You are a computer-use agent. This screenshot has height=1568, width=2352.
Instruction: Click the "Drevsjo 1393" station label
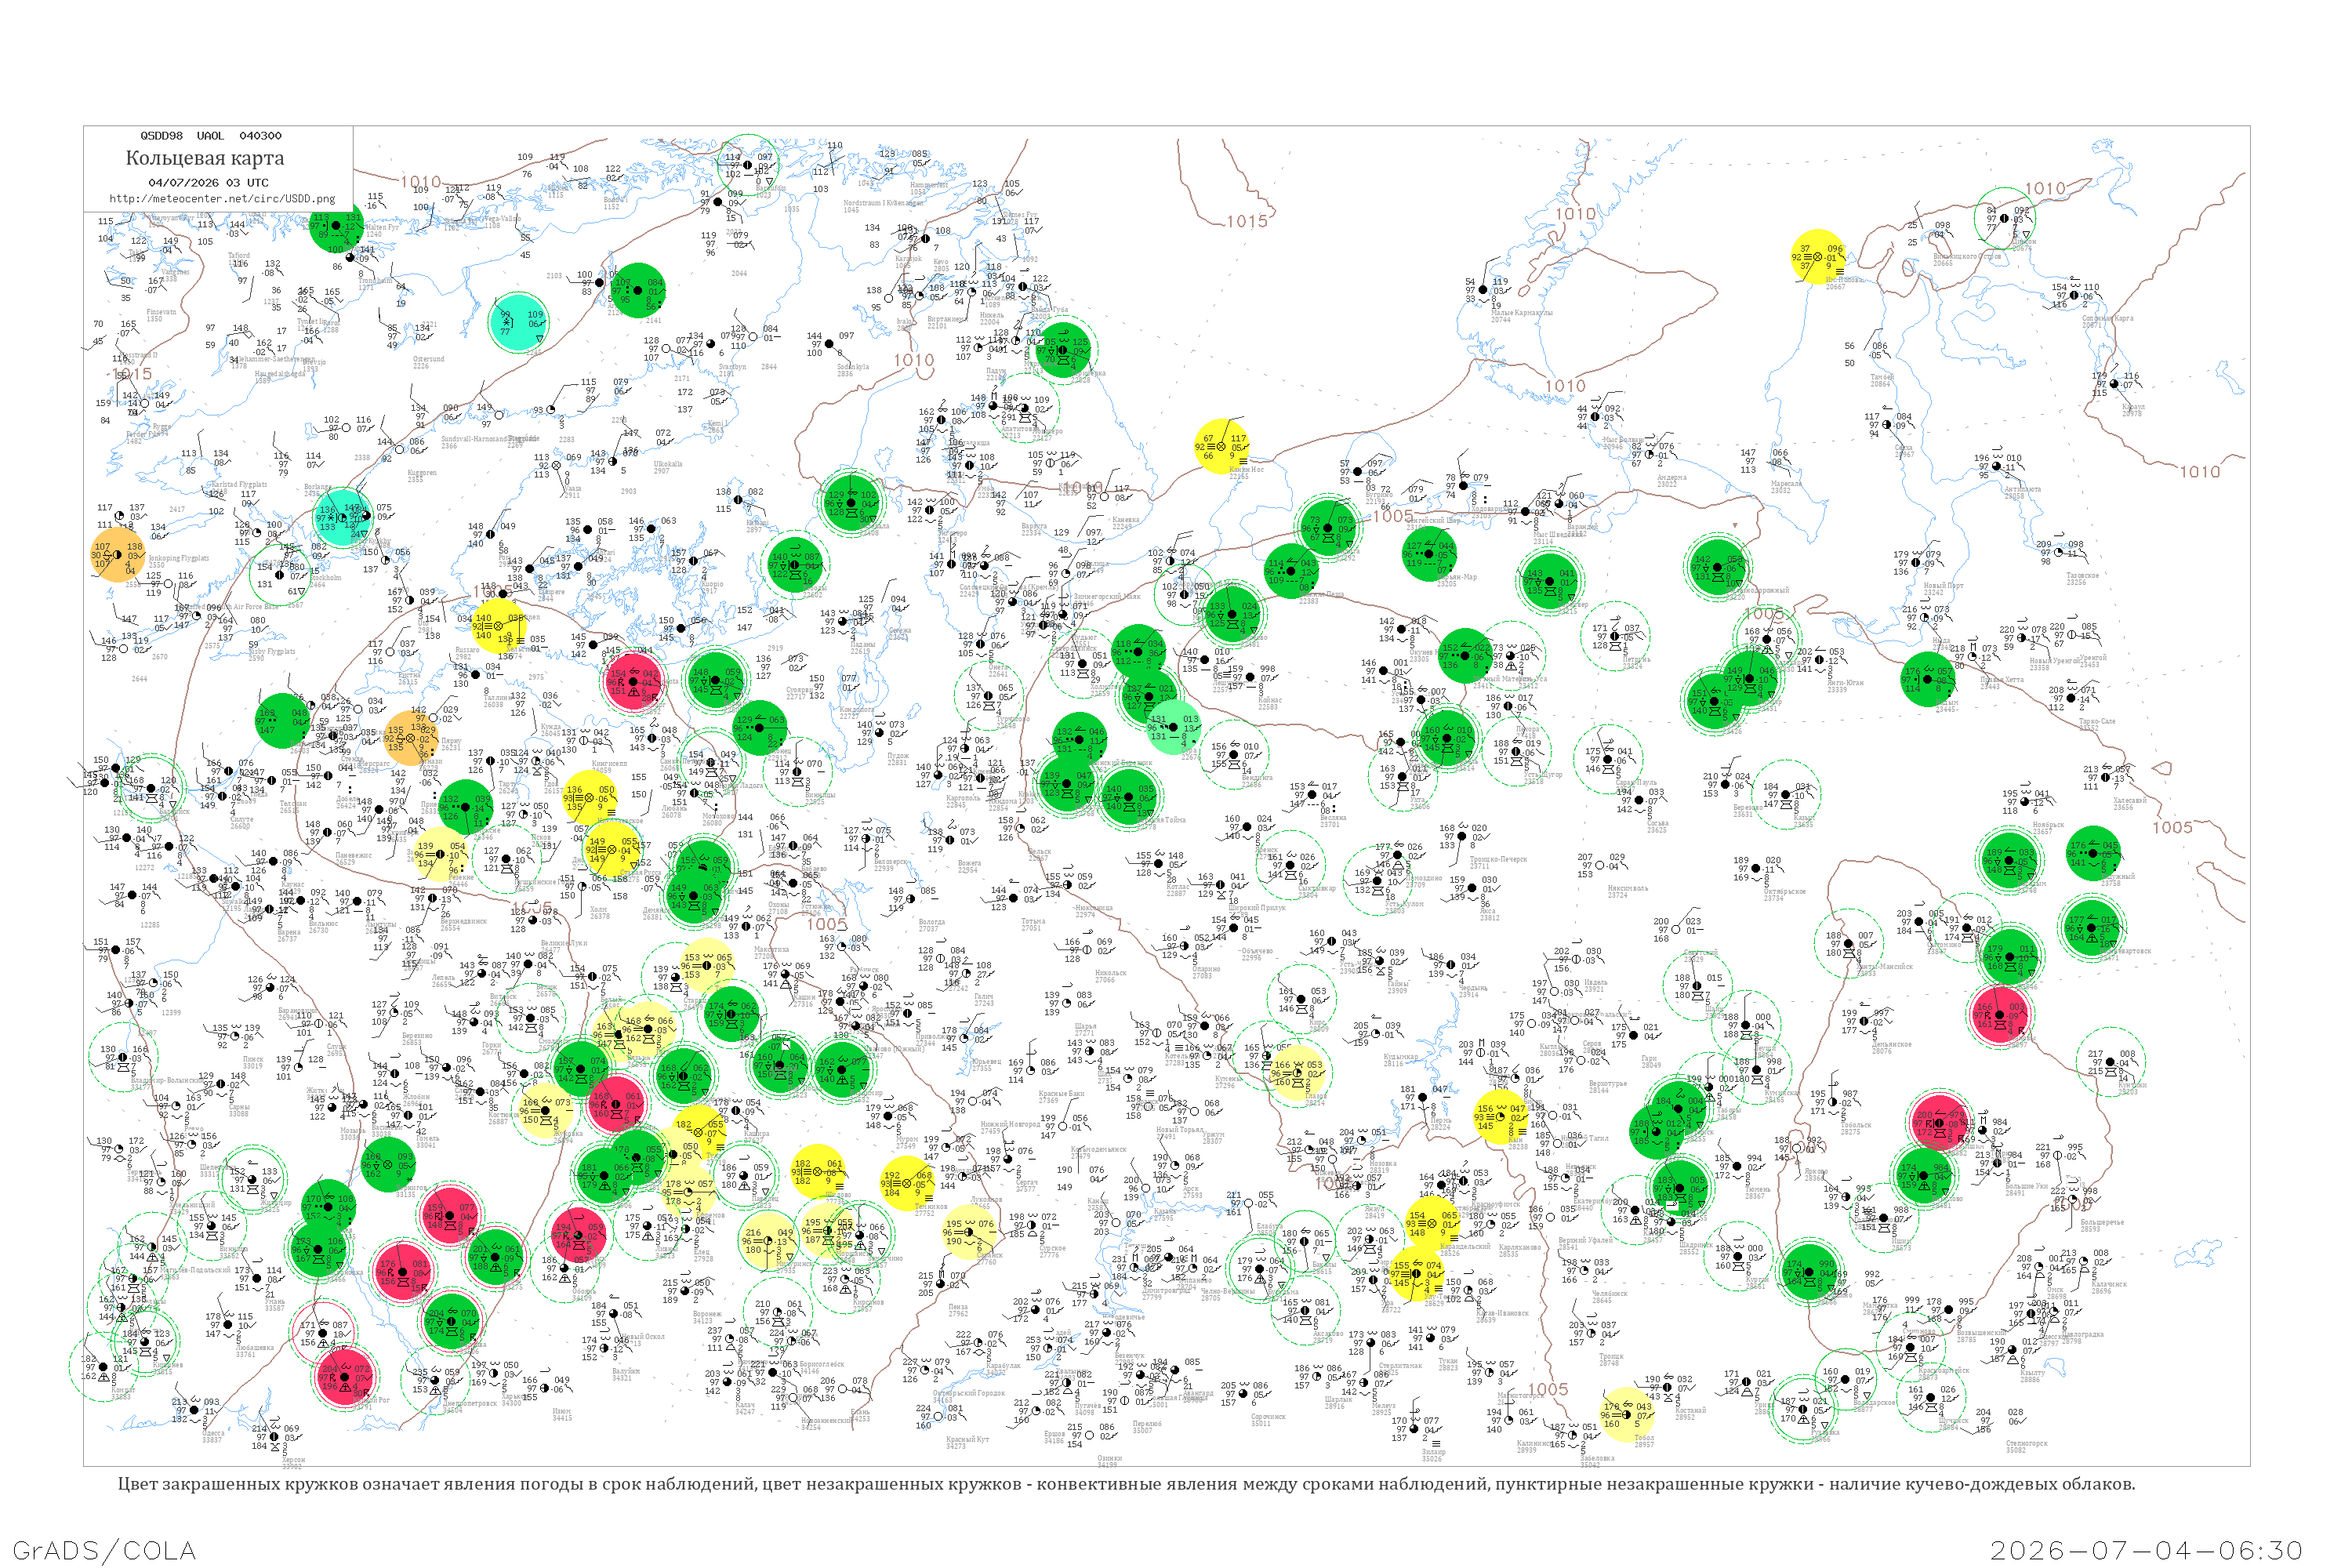(313, 366)
